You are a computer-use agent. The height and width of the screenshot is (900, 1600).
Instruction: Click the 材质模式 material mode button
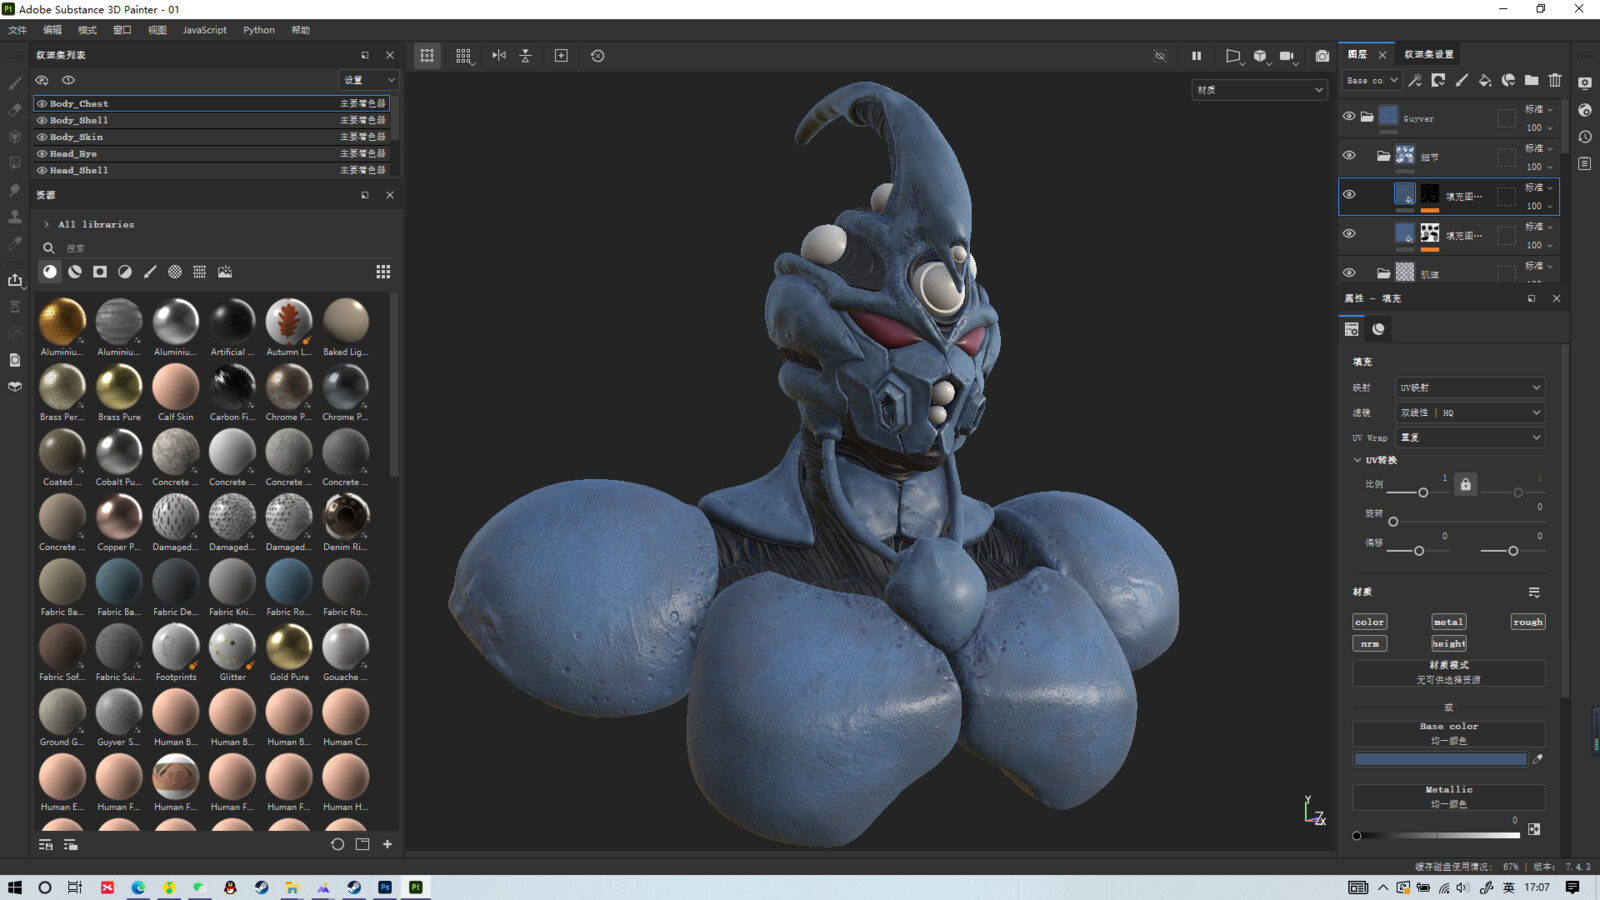(x=1449, y=672)
